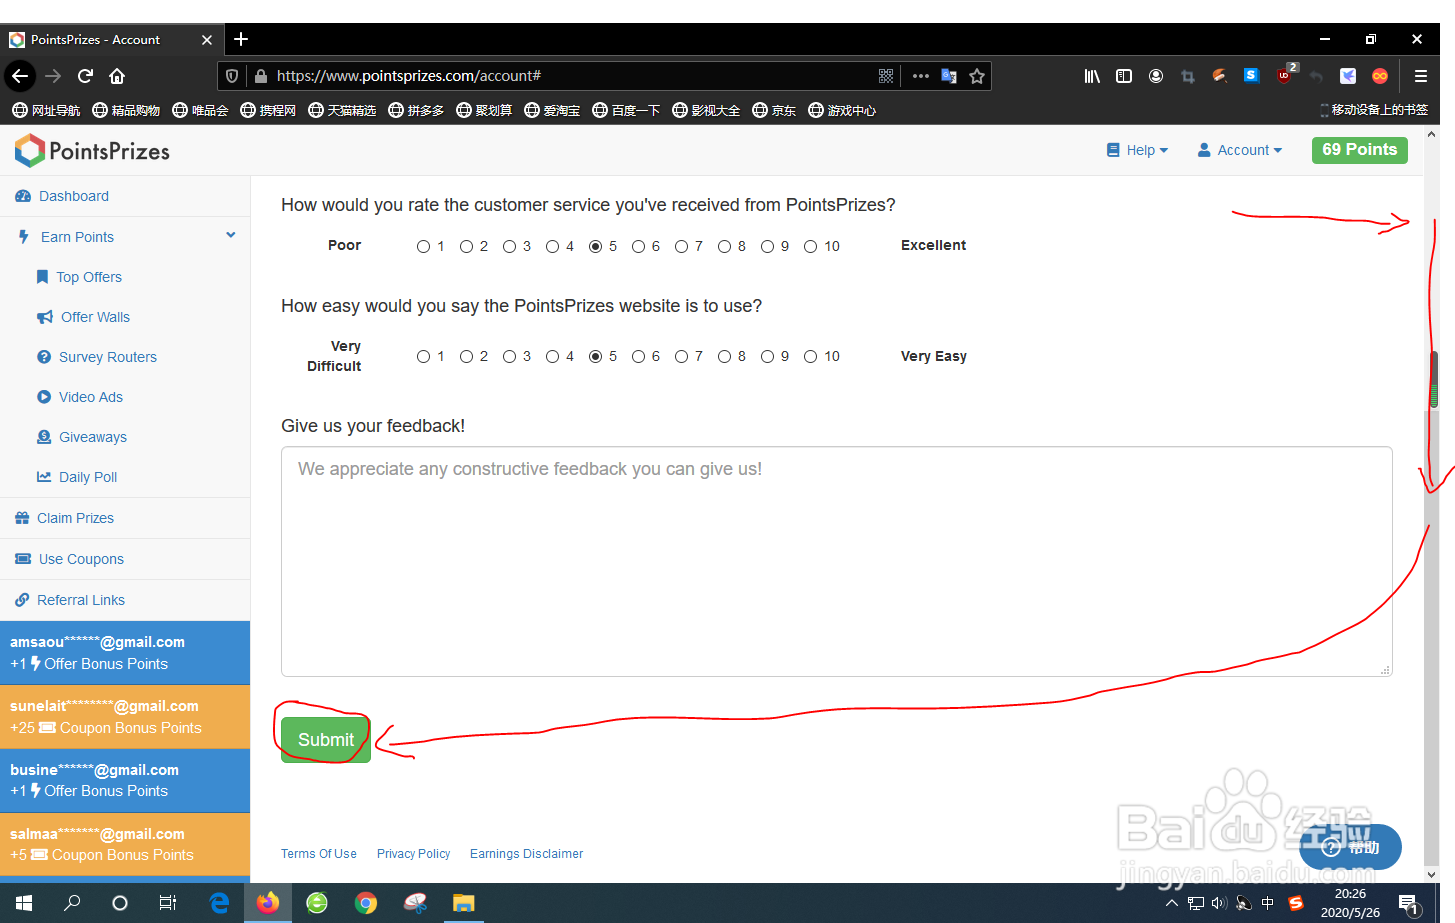The width and height of the screenshot is (1455, 923).
Task: Click inside the feedback text area
Action: (837, 562)
